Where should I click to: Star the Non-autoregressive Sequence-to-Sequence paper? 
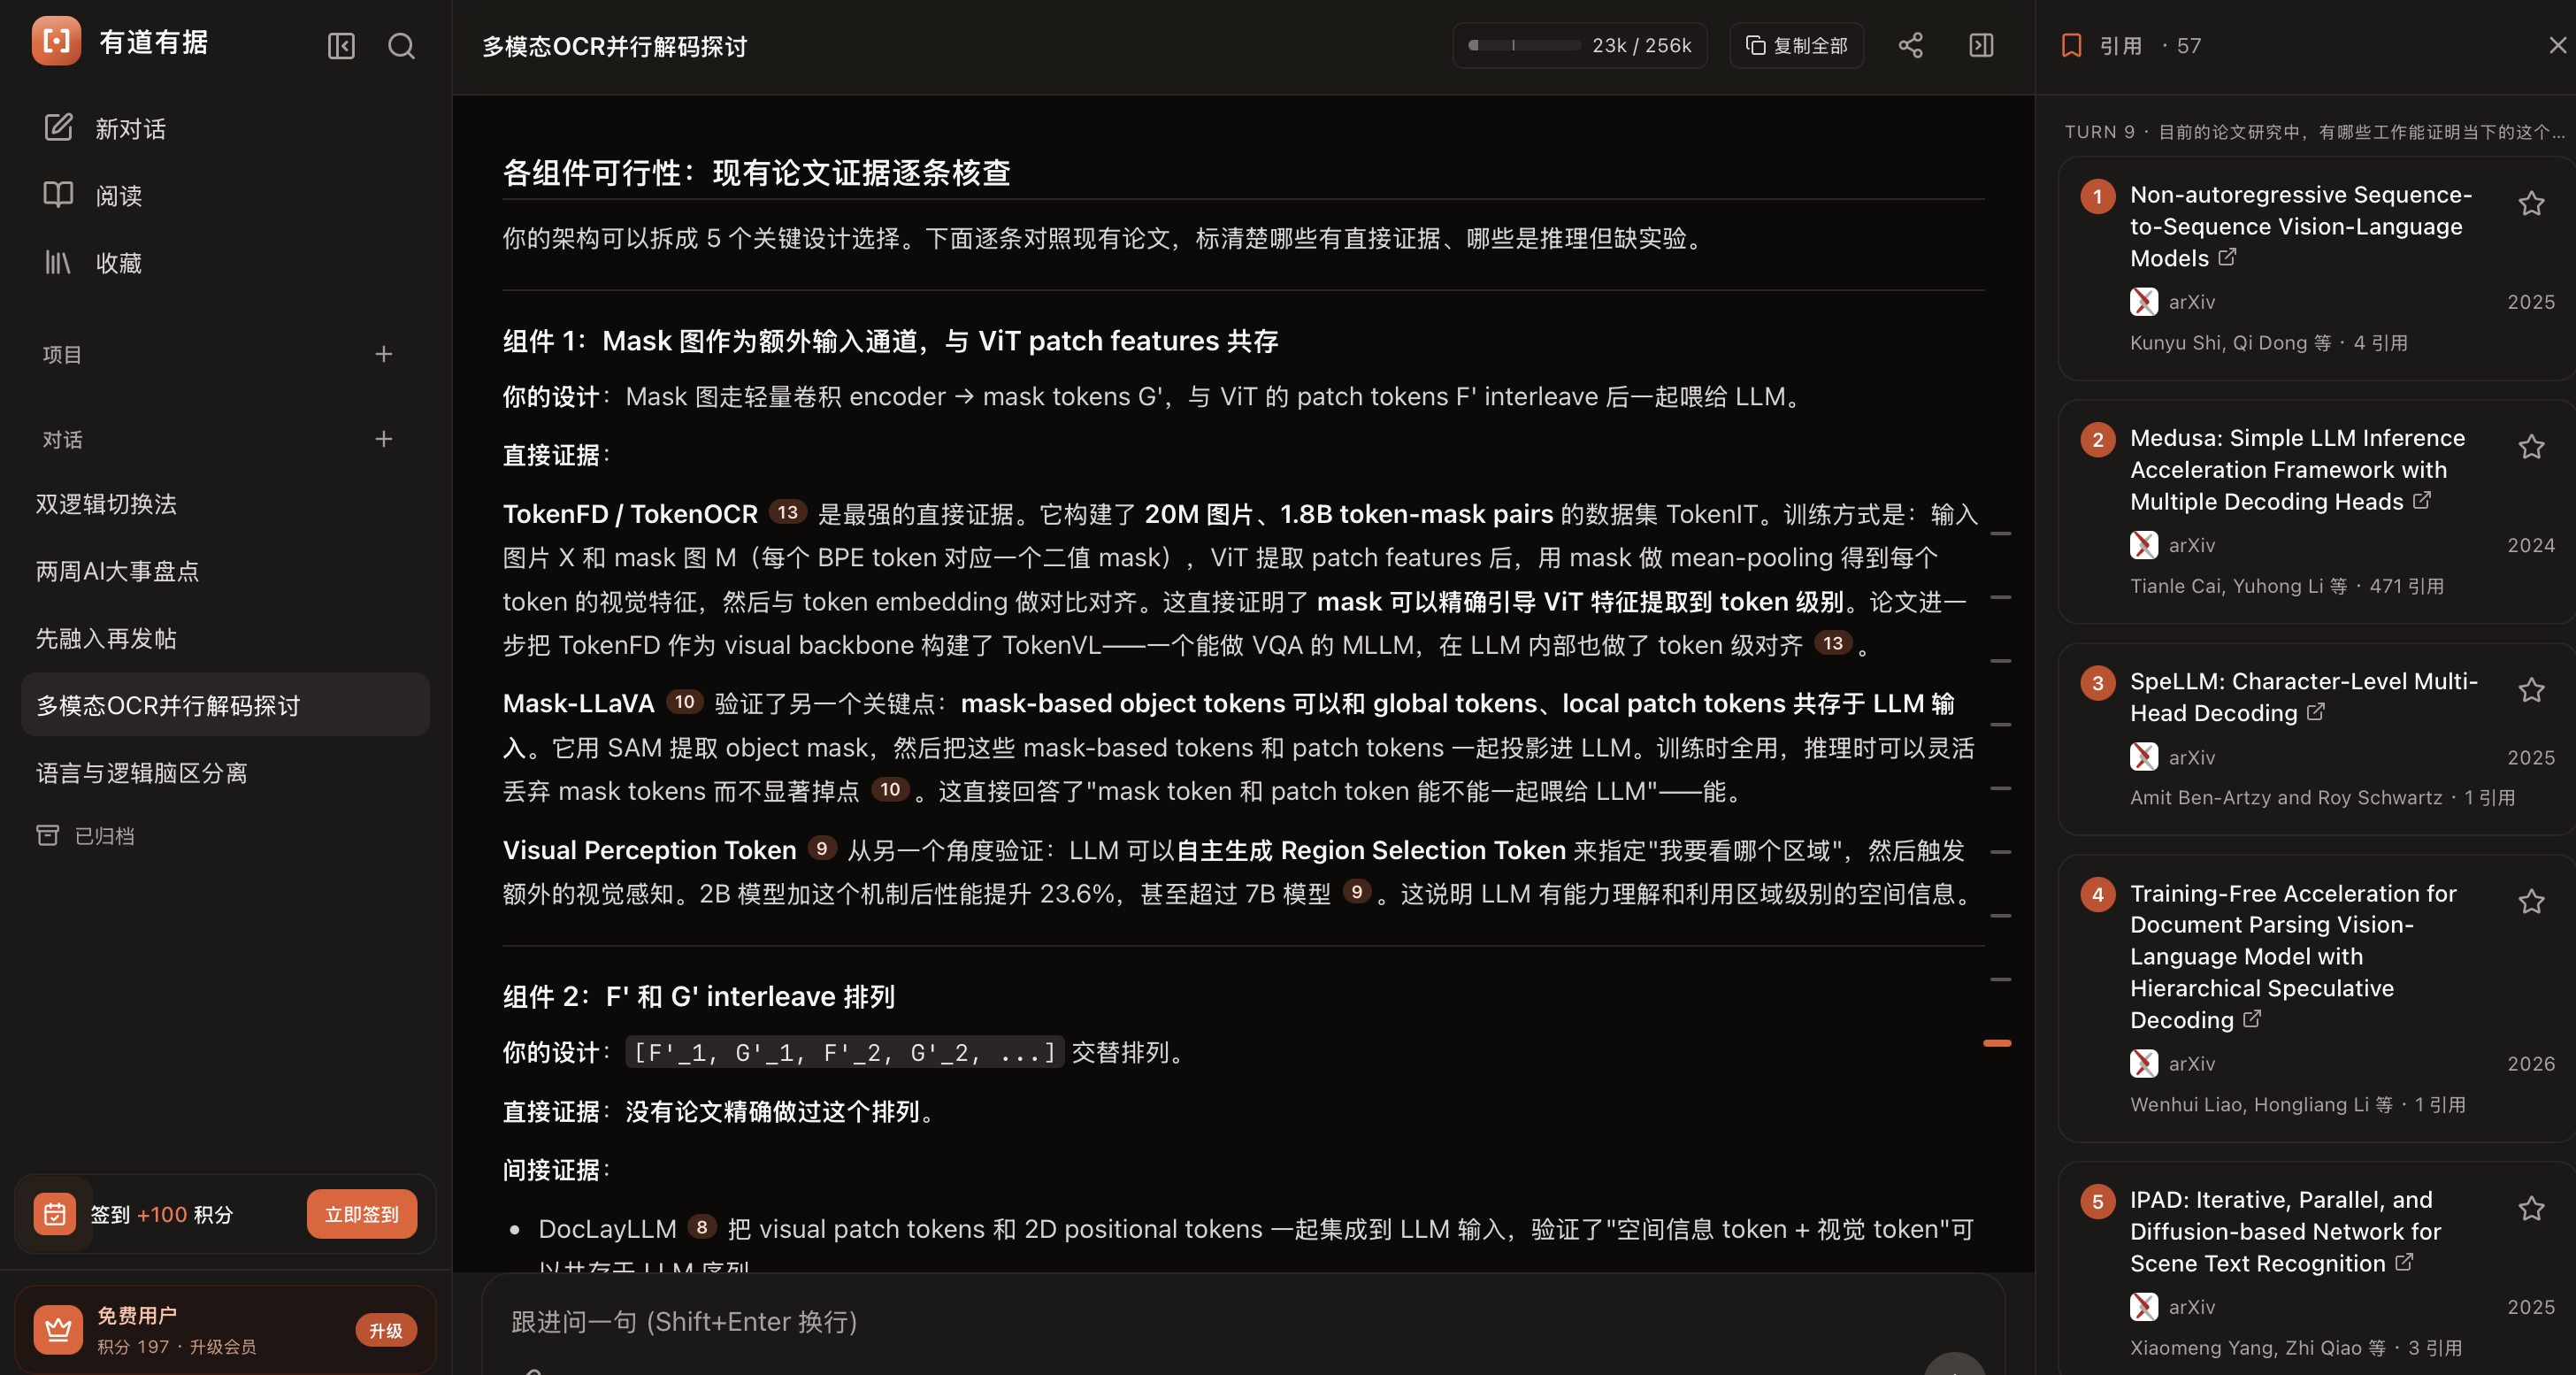point(2531,204)
